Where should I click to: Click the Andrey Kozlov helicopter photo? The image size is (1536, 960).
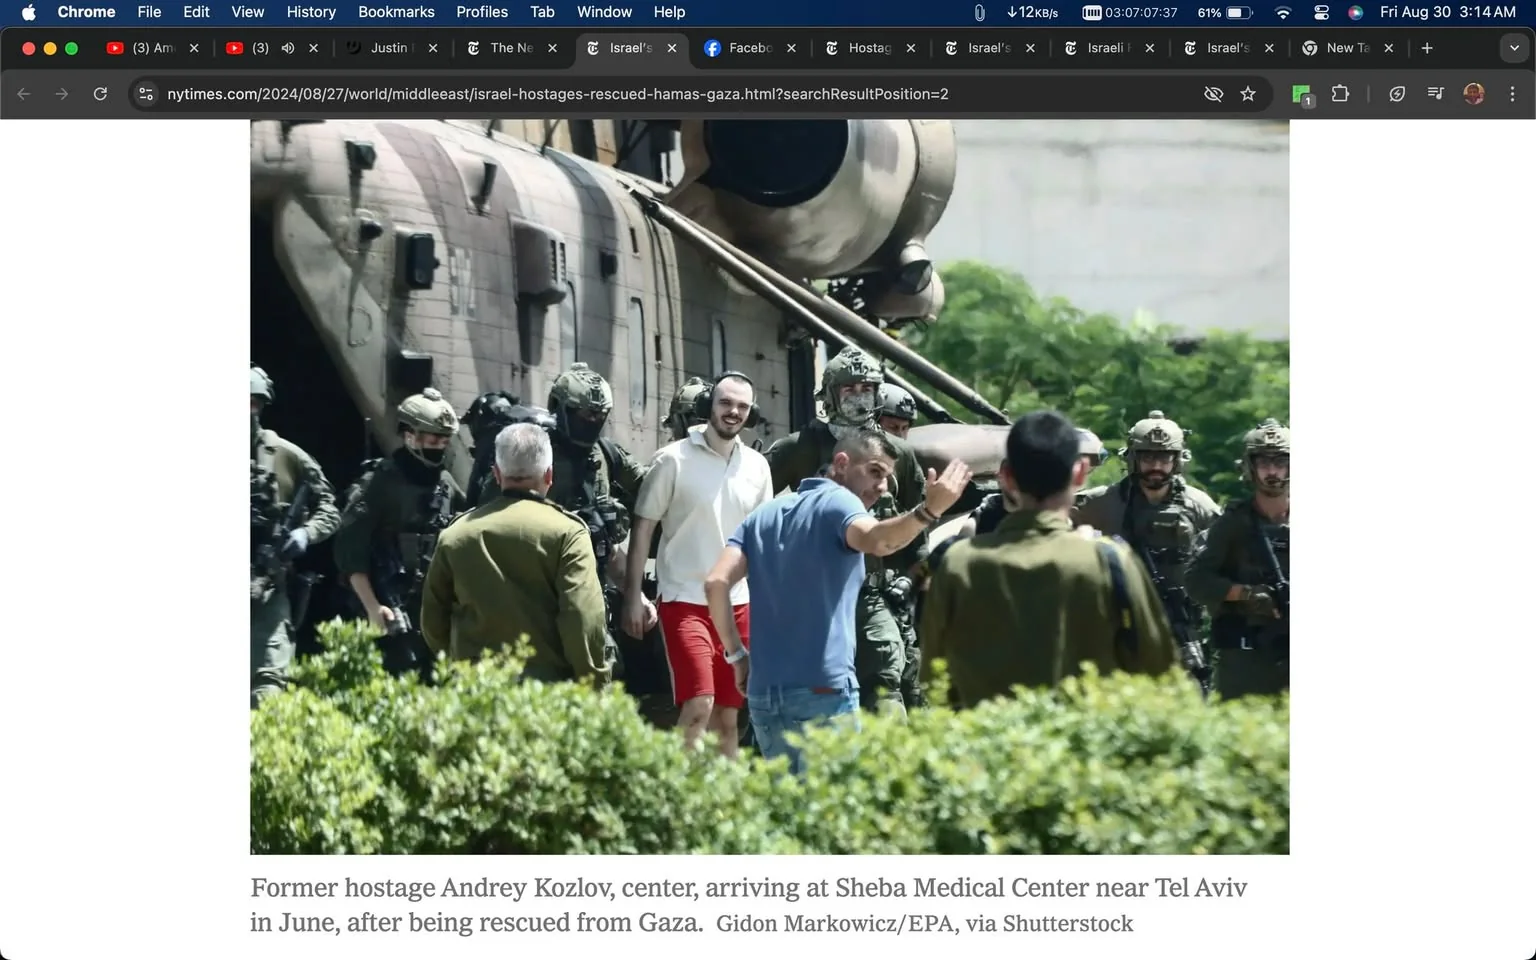coord(769,487)
